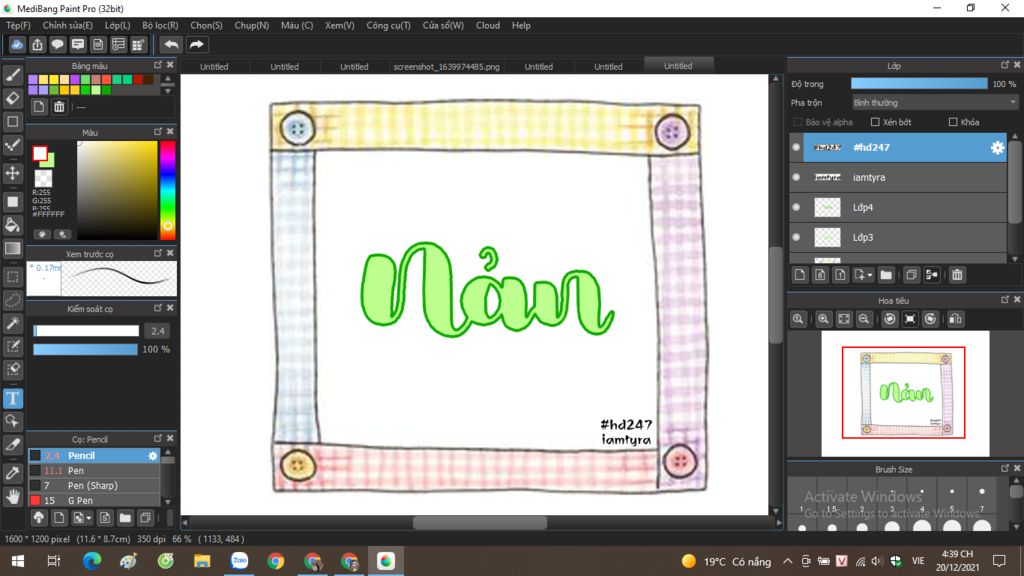The image size is (1024, 576).
Task: Click the brush size value 2.4 box
Action: click(157, 331)
